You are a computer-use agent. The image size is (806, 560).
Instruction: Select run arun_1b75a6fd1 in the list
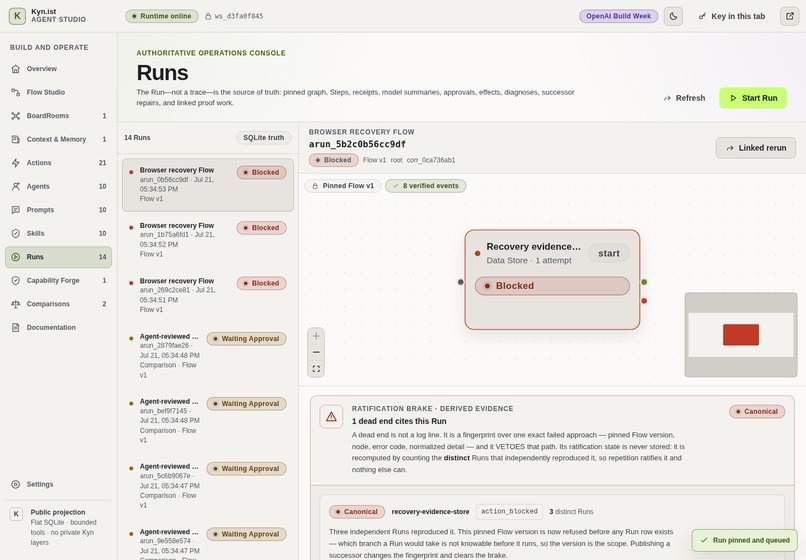(208, 240)
